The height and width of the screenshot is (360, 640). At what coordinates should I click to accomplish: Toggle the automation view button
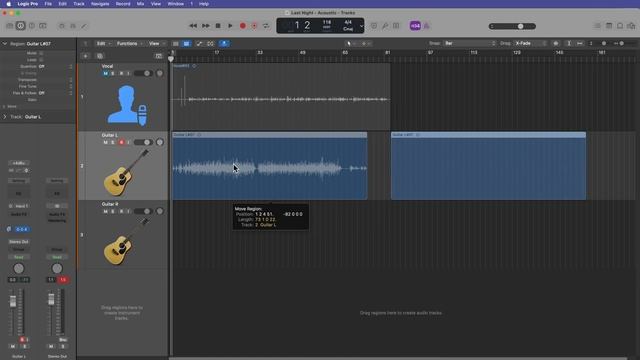pos(199,43)
